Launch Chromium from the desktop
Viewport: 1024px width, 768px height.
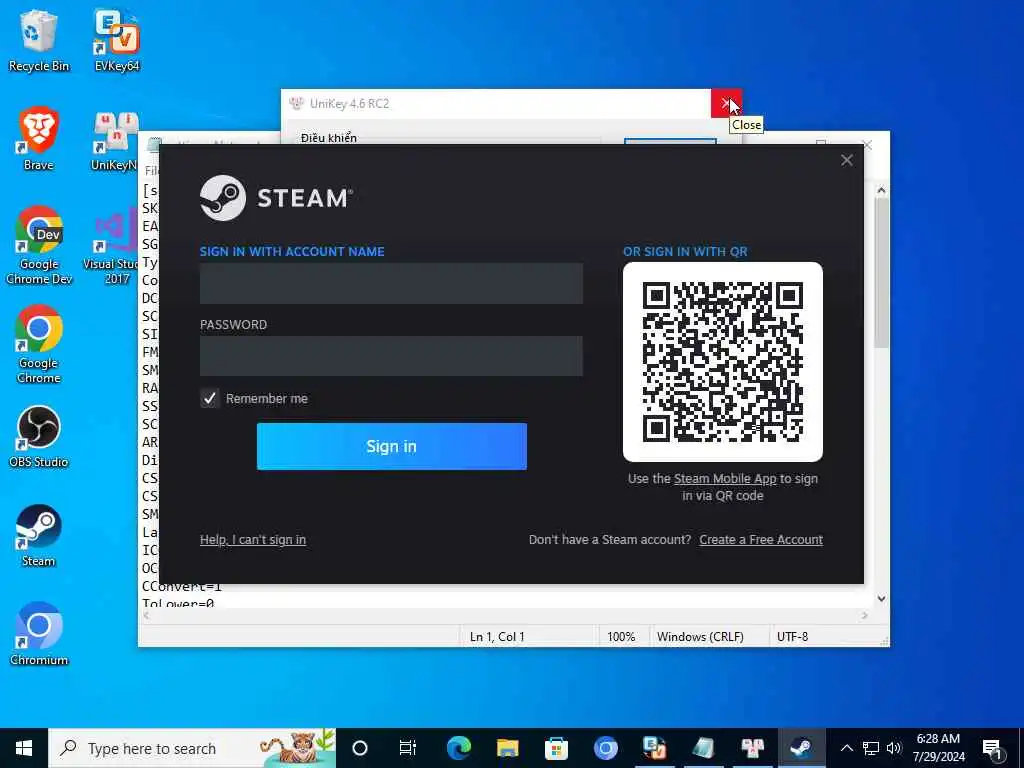click(39, 634)
